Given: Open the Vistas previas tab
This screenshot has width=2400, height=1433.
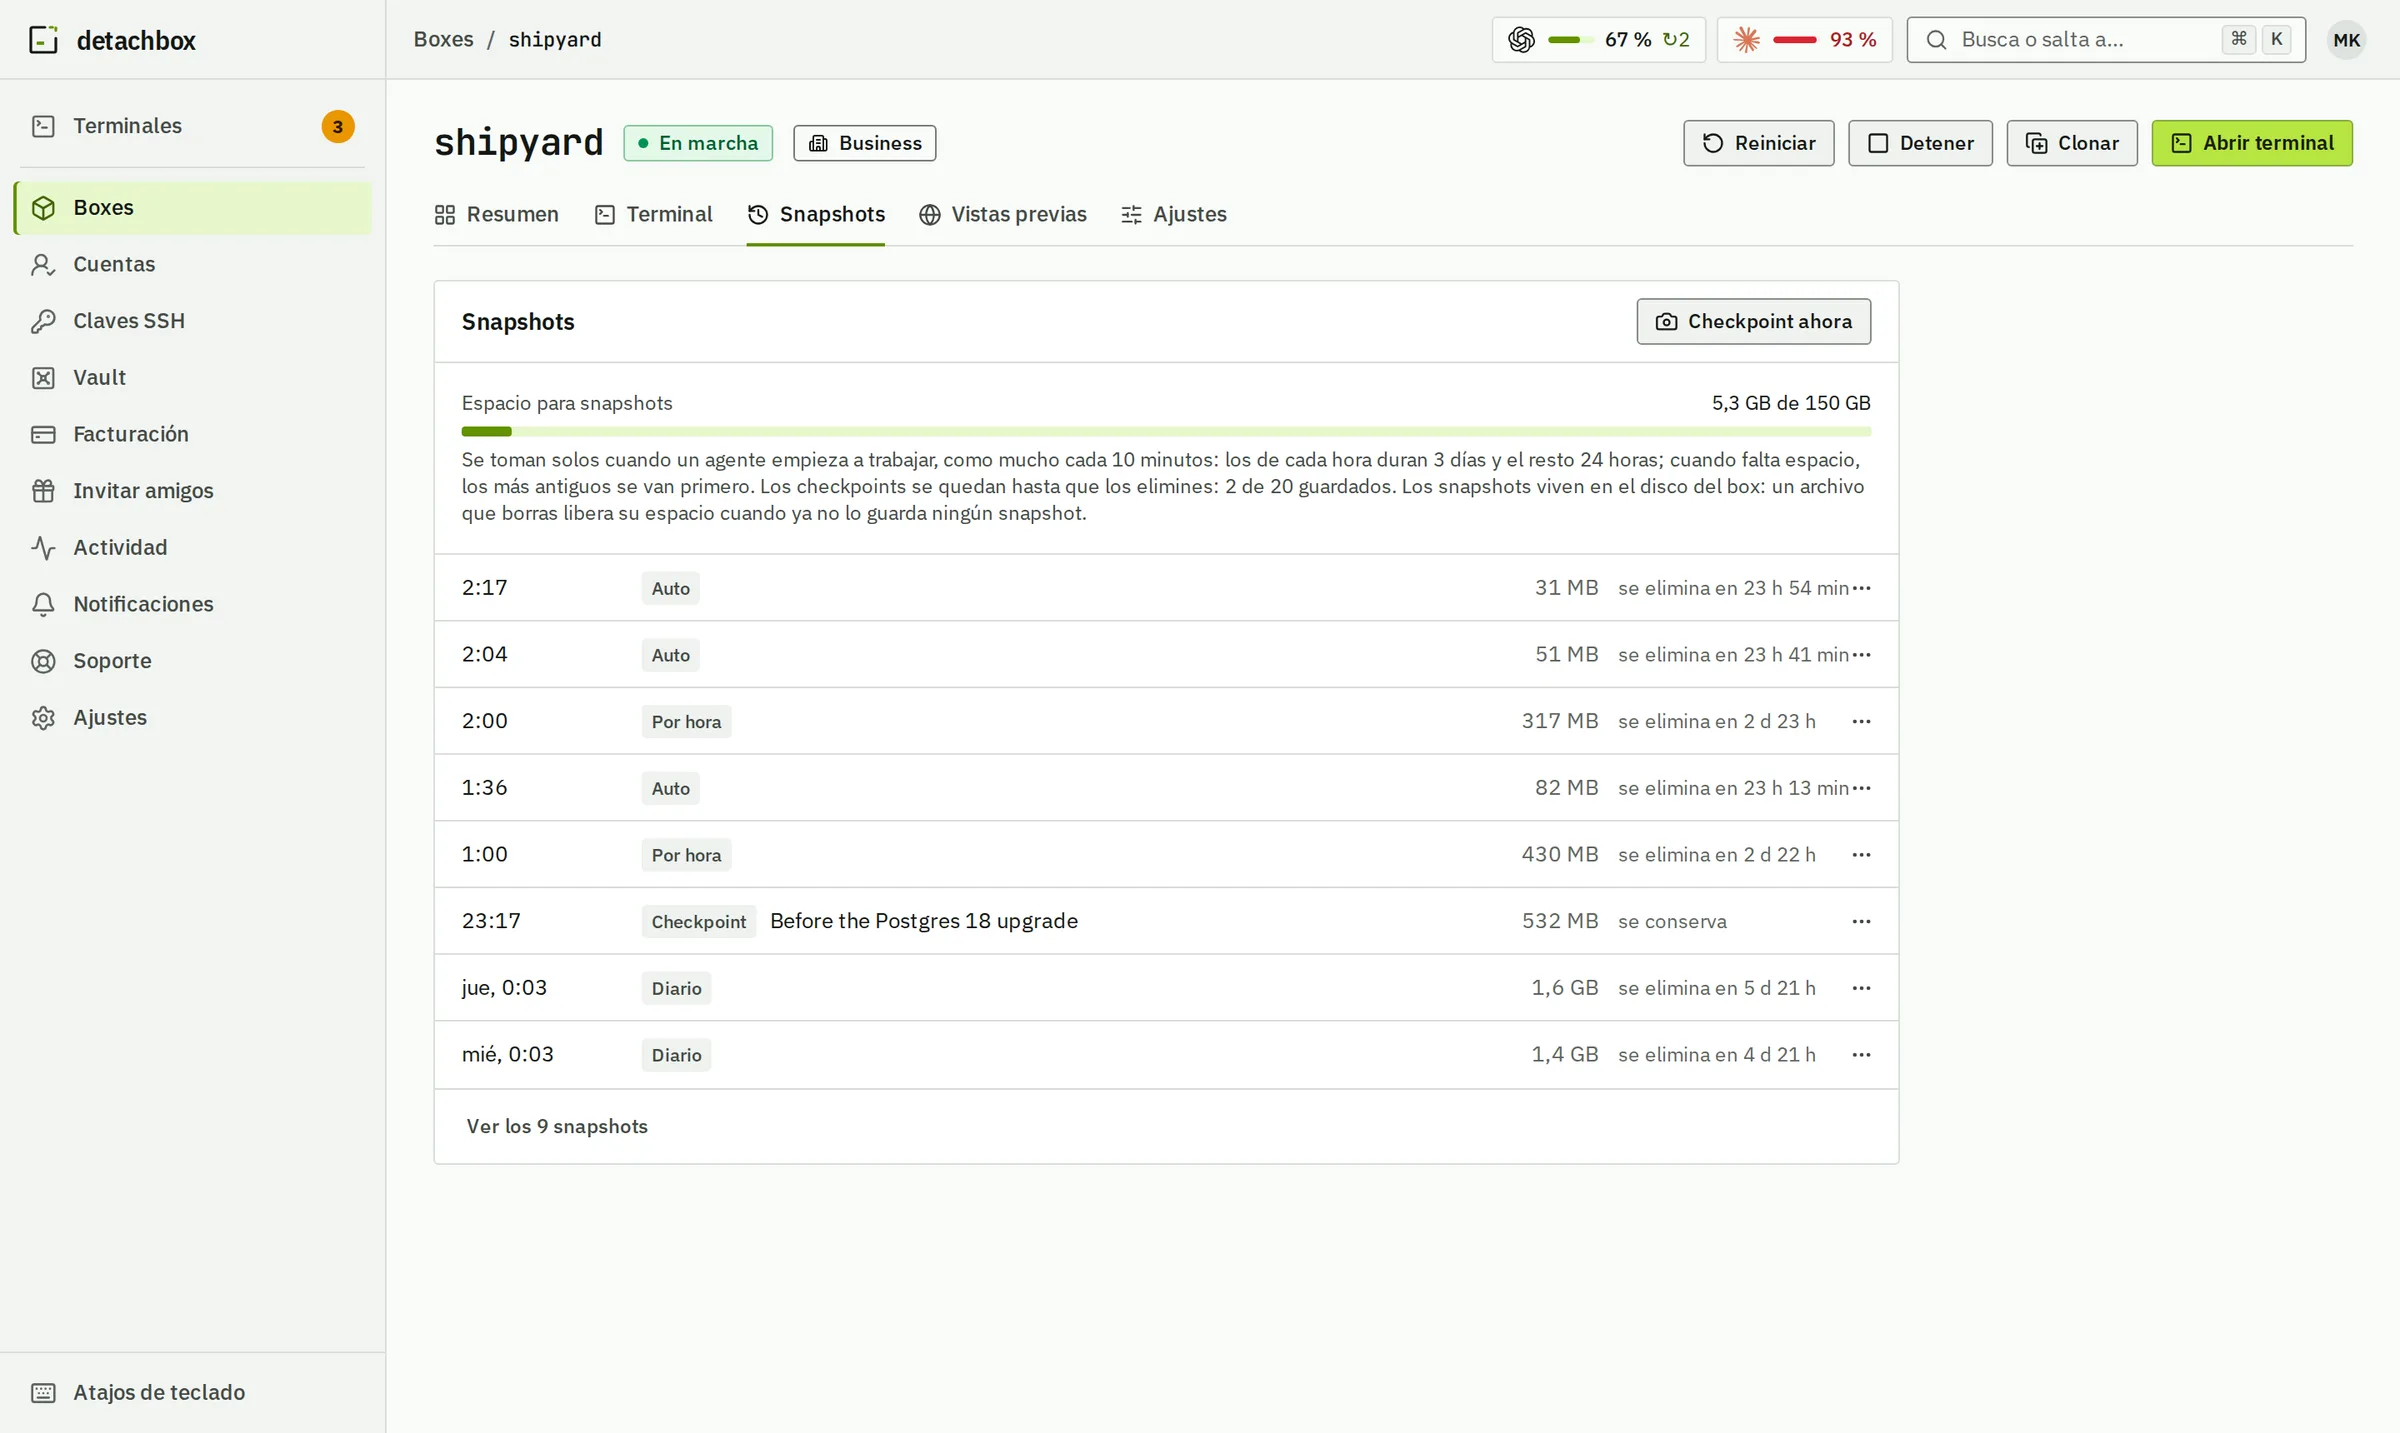Looking at the screenshot, I should 1002,214.
